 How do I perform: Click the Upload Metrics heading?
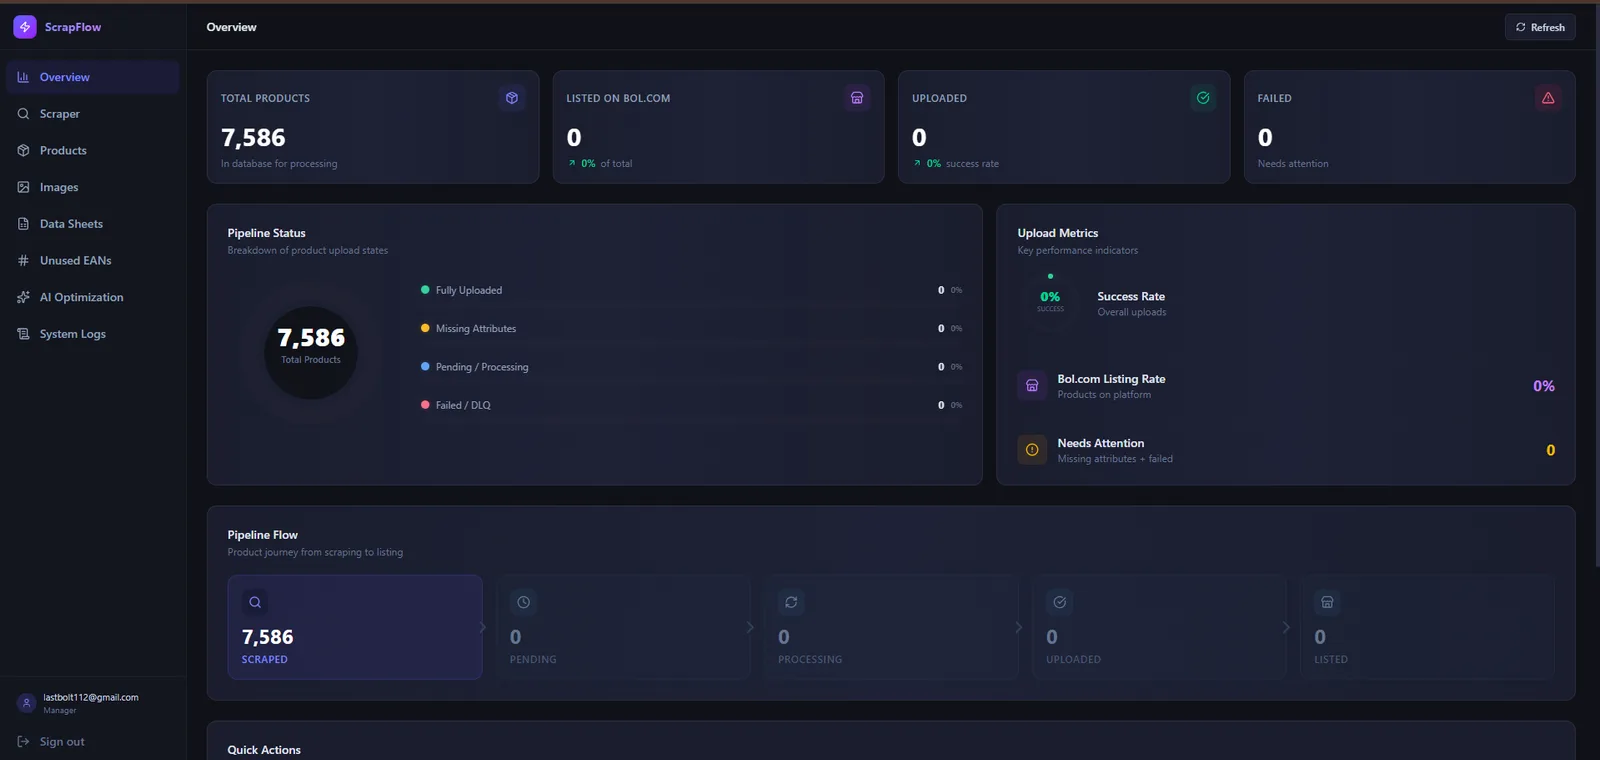[x=1058, y=233]
